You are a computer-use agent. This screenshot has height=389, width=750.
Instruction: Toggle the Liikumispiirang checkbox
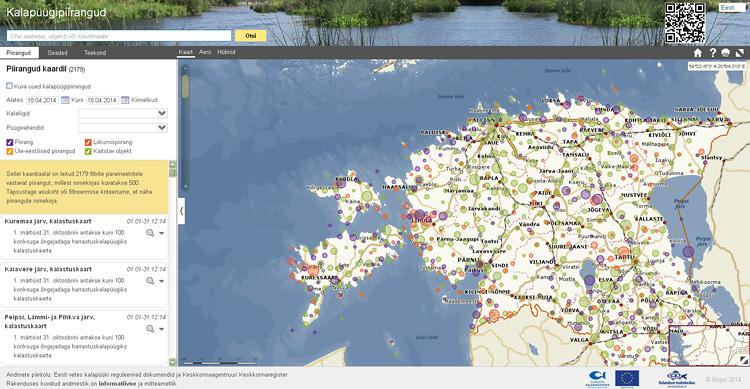pyautogui.click(x=88, y=142)
